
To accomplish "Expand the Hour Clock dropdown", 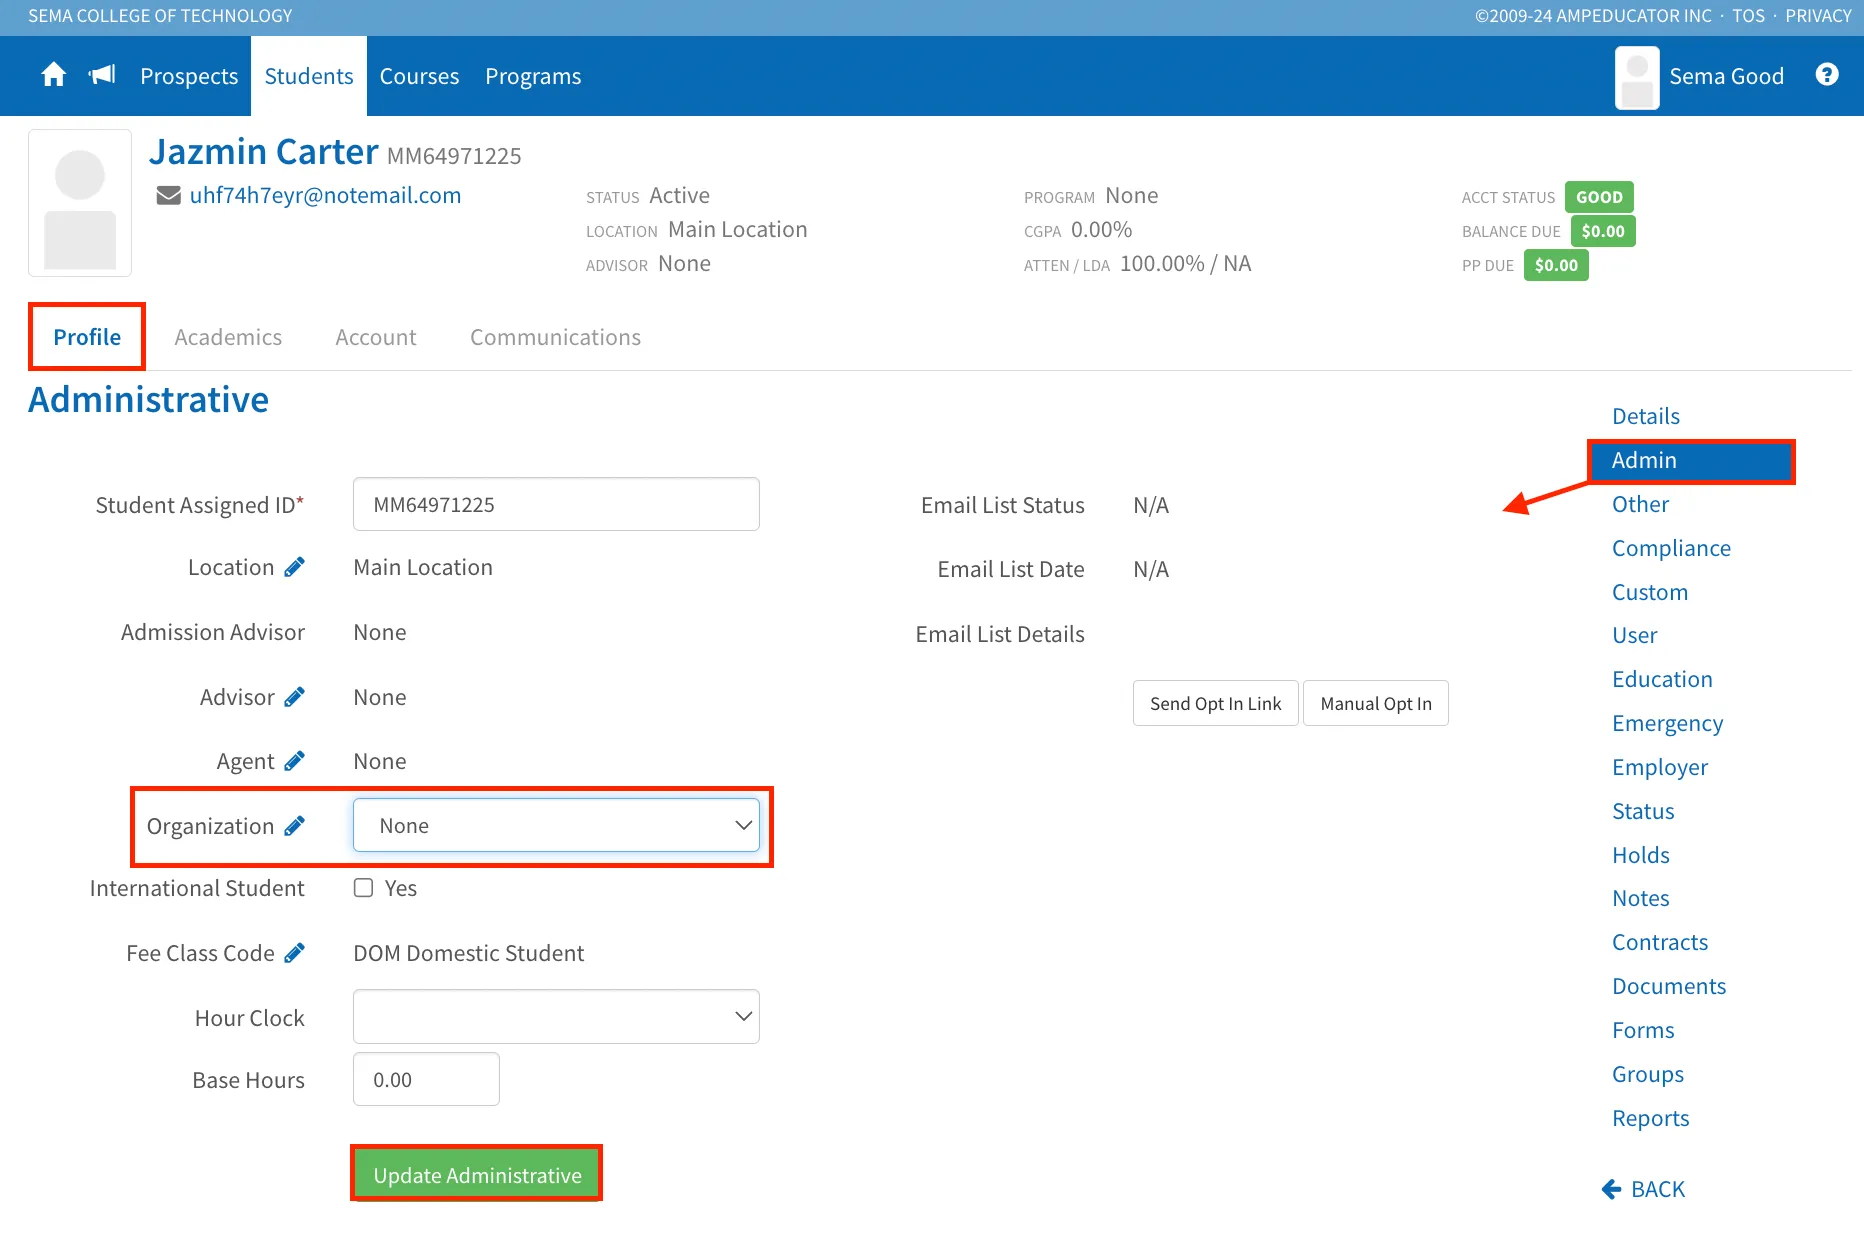I will click(556, 1017).
